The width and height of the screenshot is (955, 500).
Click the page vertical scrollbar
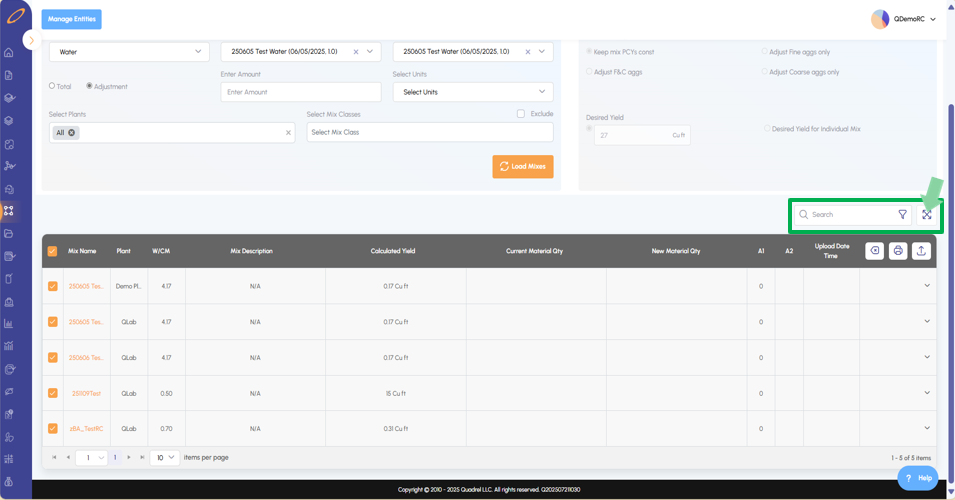coord(951,292)
